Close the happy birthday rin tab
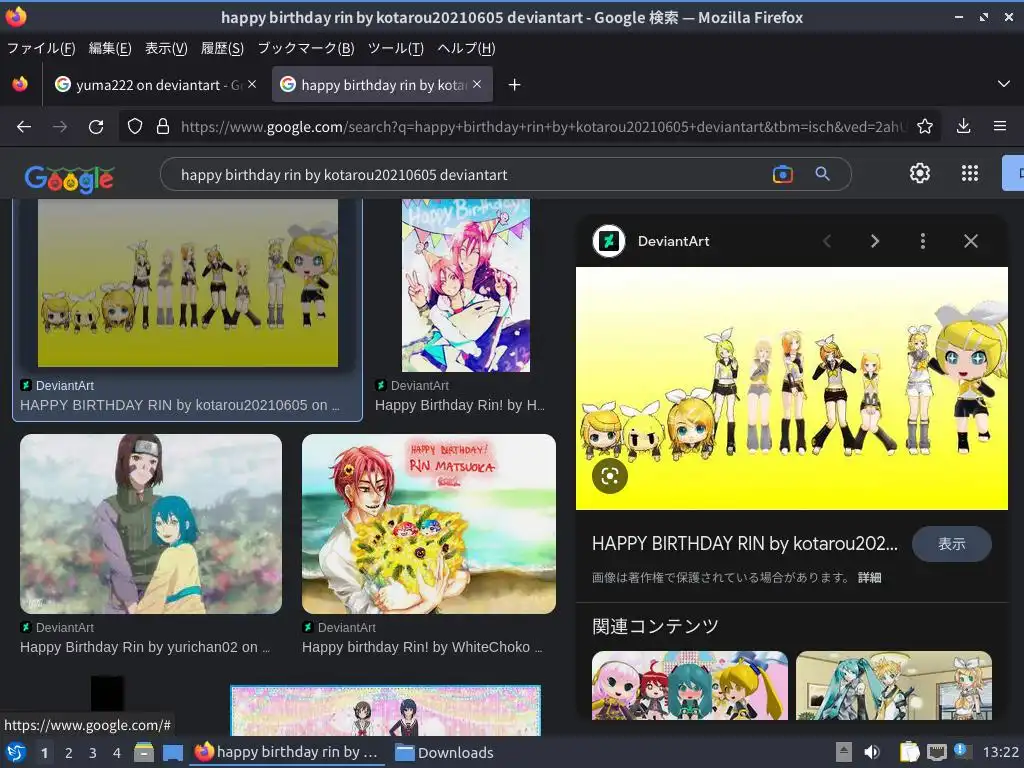The width and height of the screenshot is (1024, 768). (477, 84)
